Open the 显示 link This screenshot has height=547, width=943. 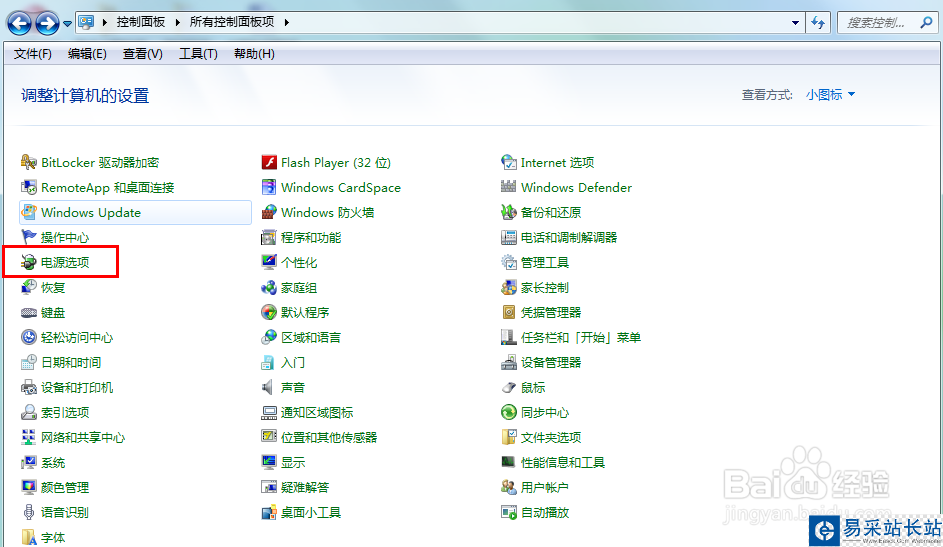point(293,463)
